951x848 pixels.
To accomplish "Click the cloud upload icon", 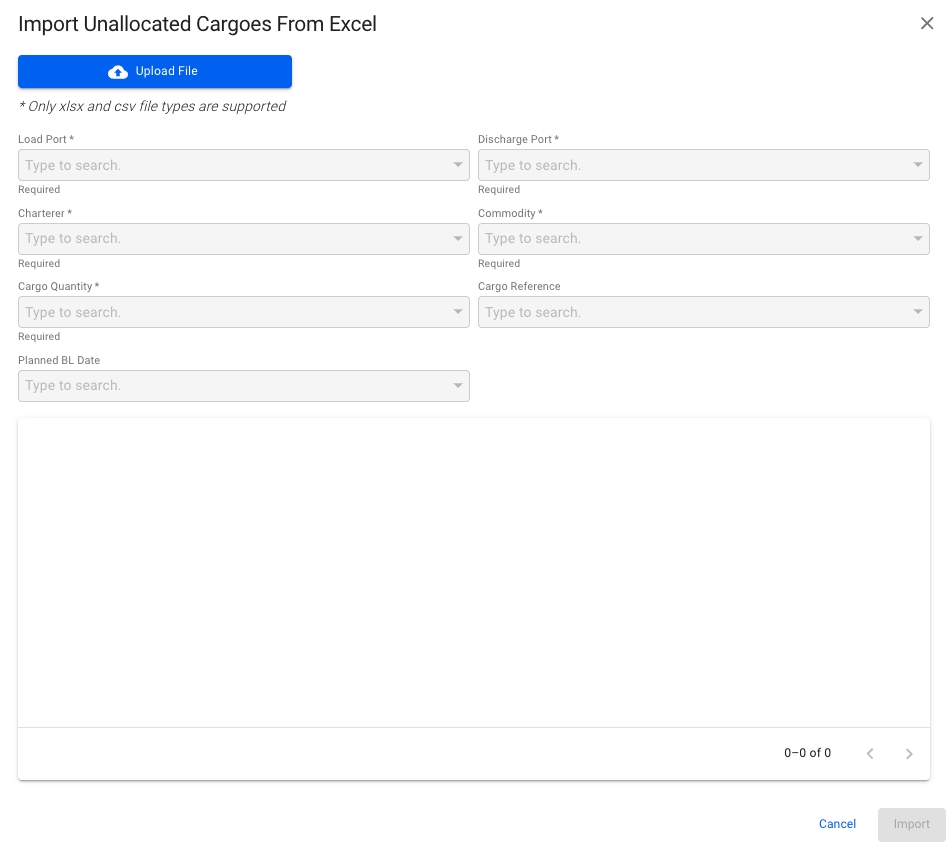I will coord(118,72).
